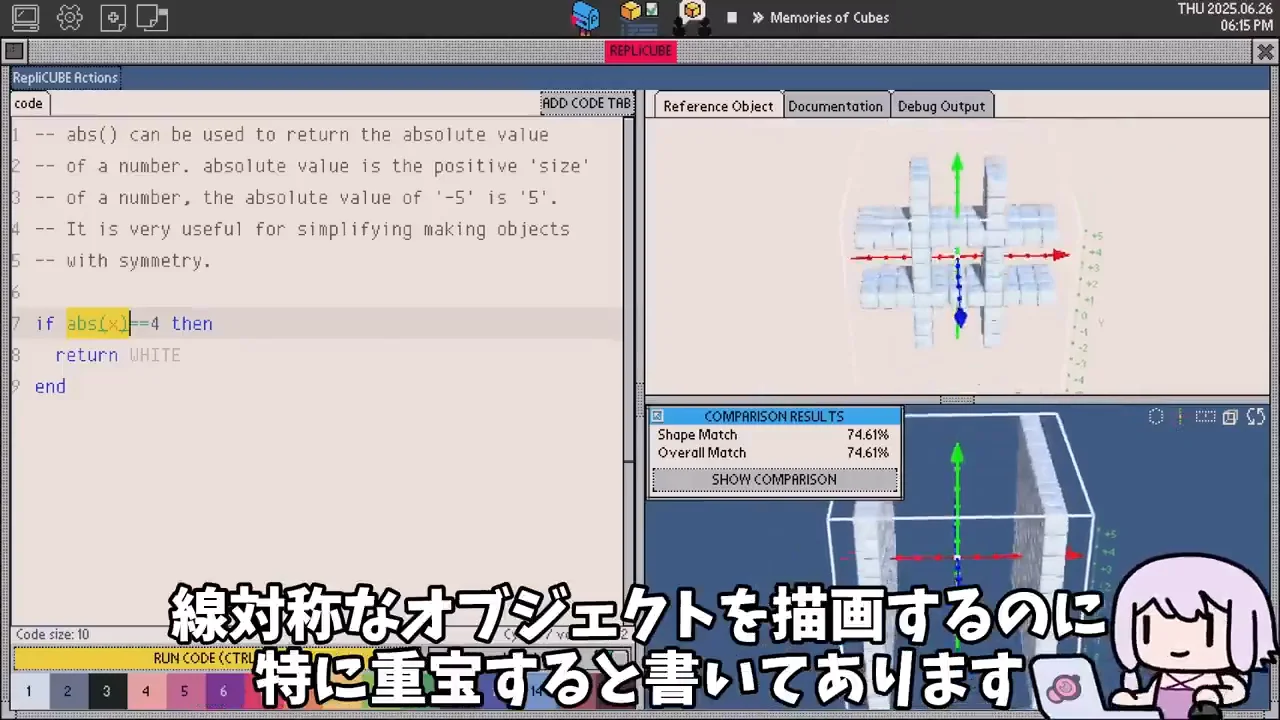Close the Comparison Results popup

click(x=657, y=416)
